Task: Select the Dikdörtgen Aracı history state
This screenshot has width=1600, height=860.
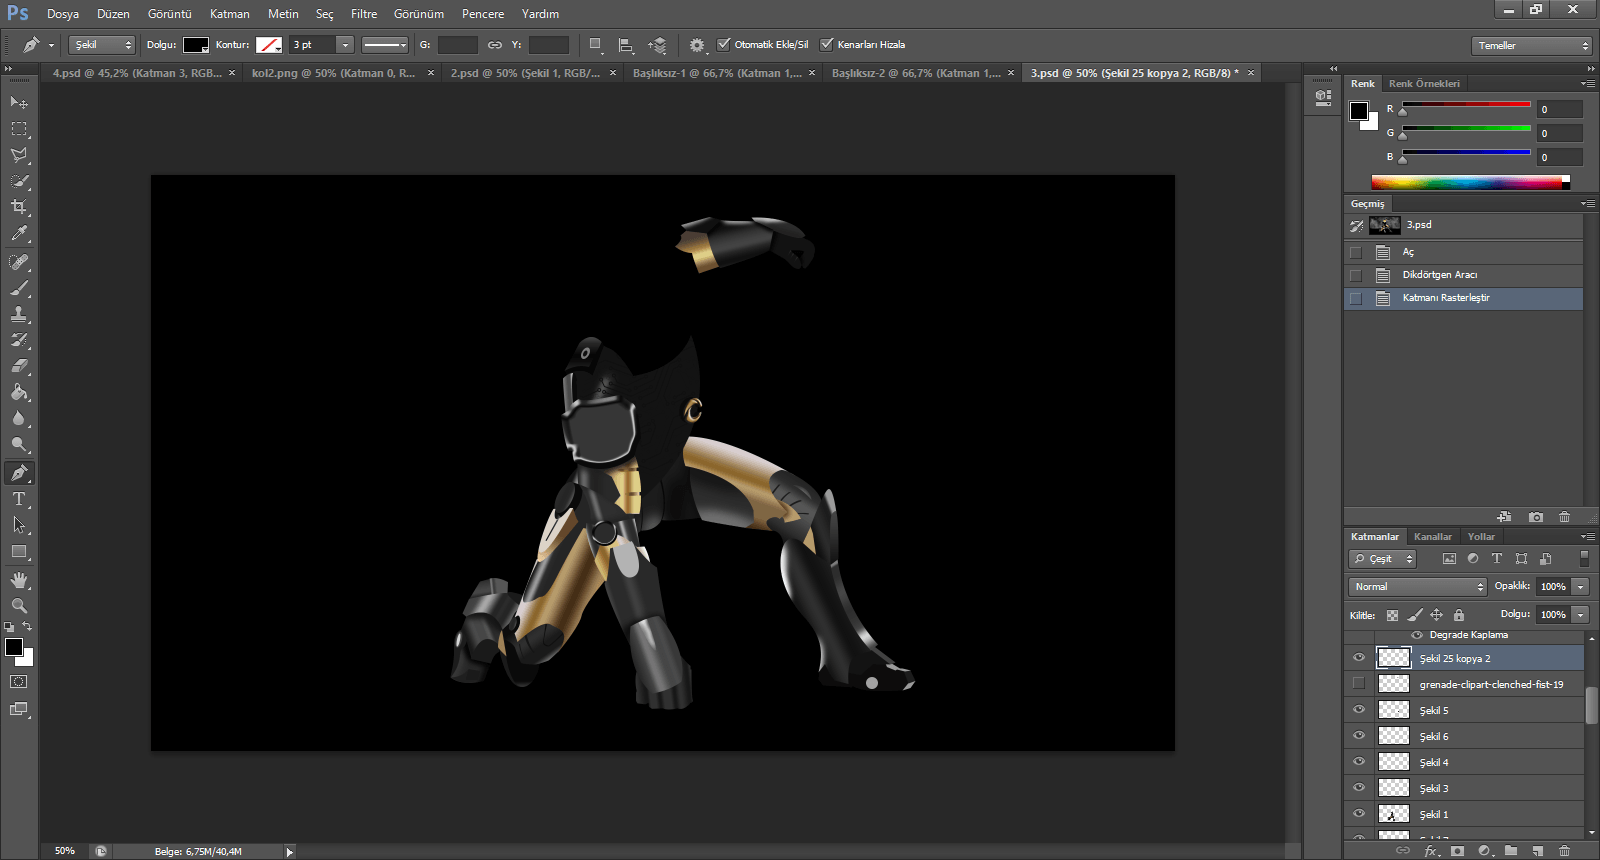Action: click(1464, 275)
